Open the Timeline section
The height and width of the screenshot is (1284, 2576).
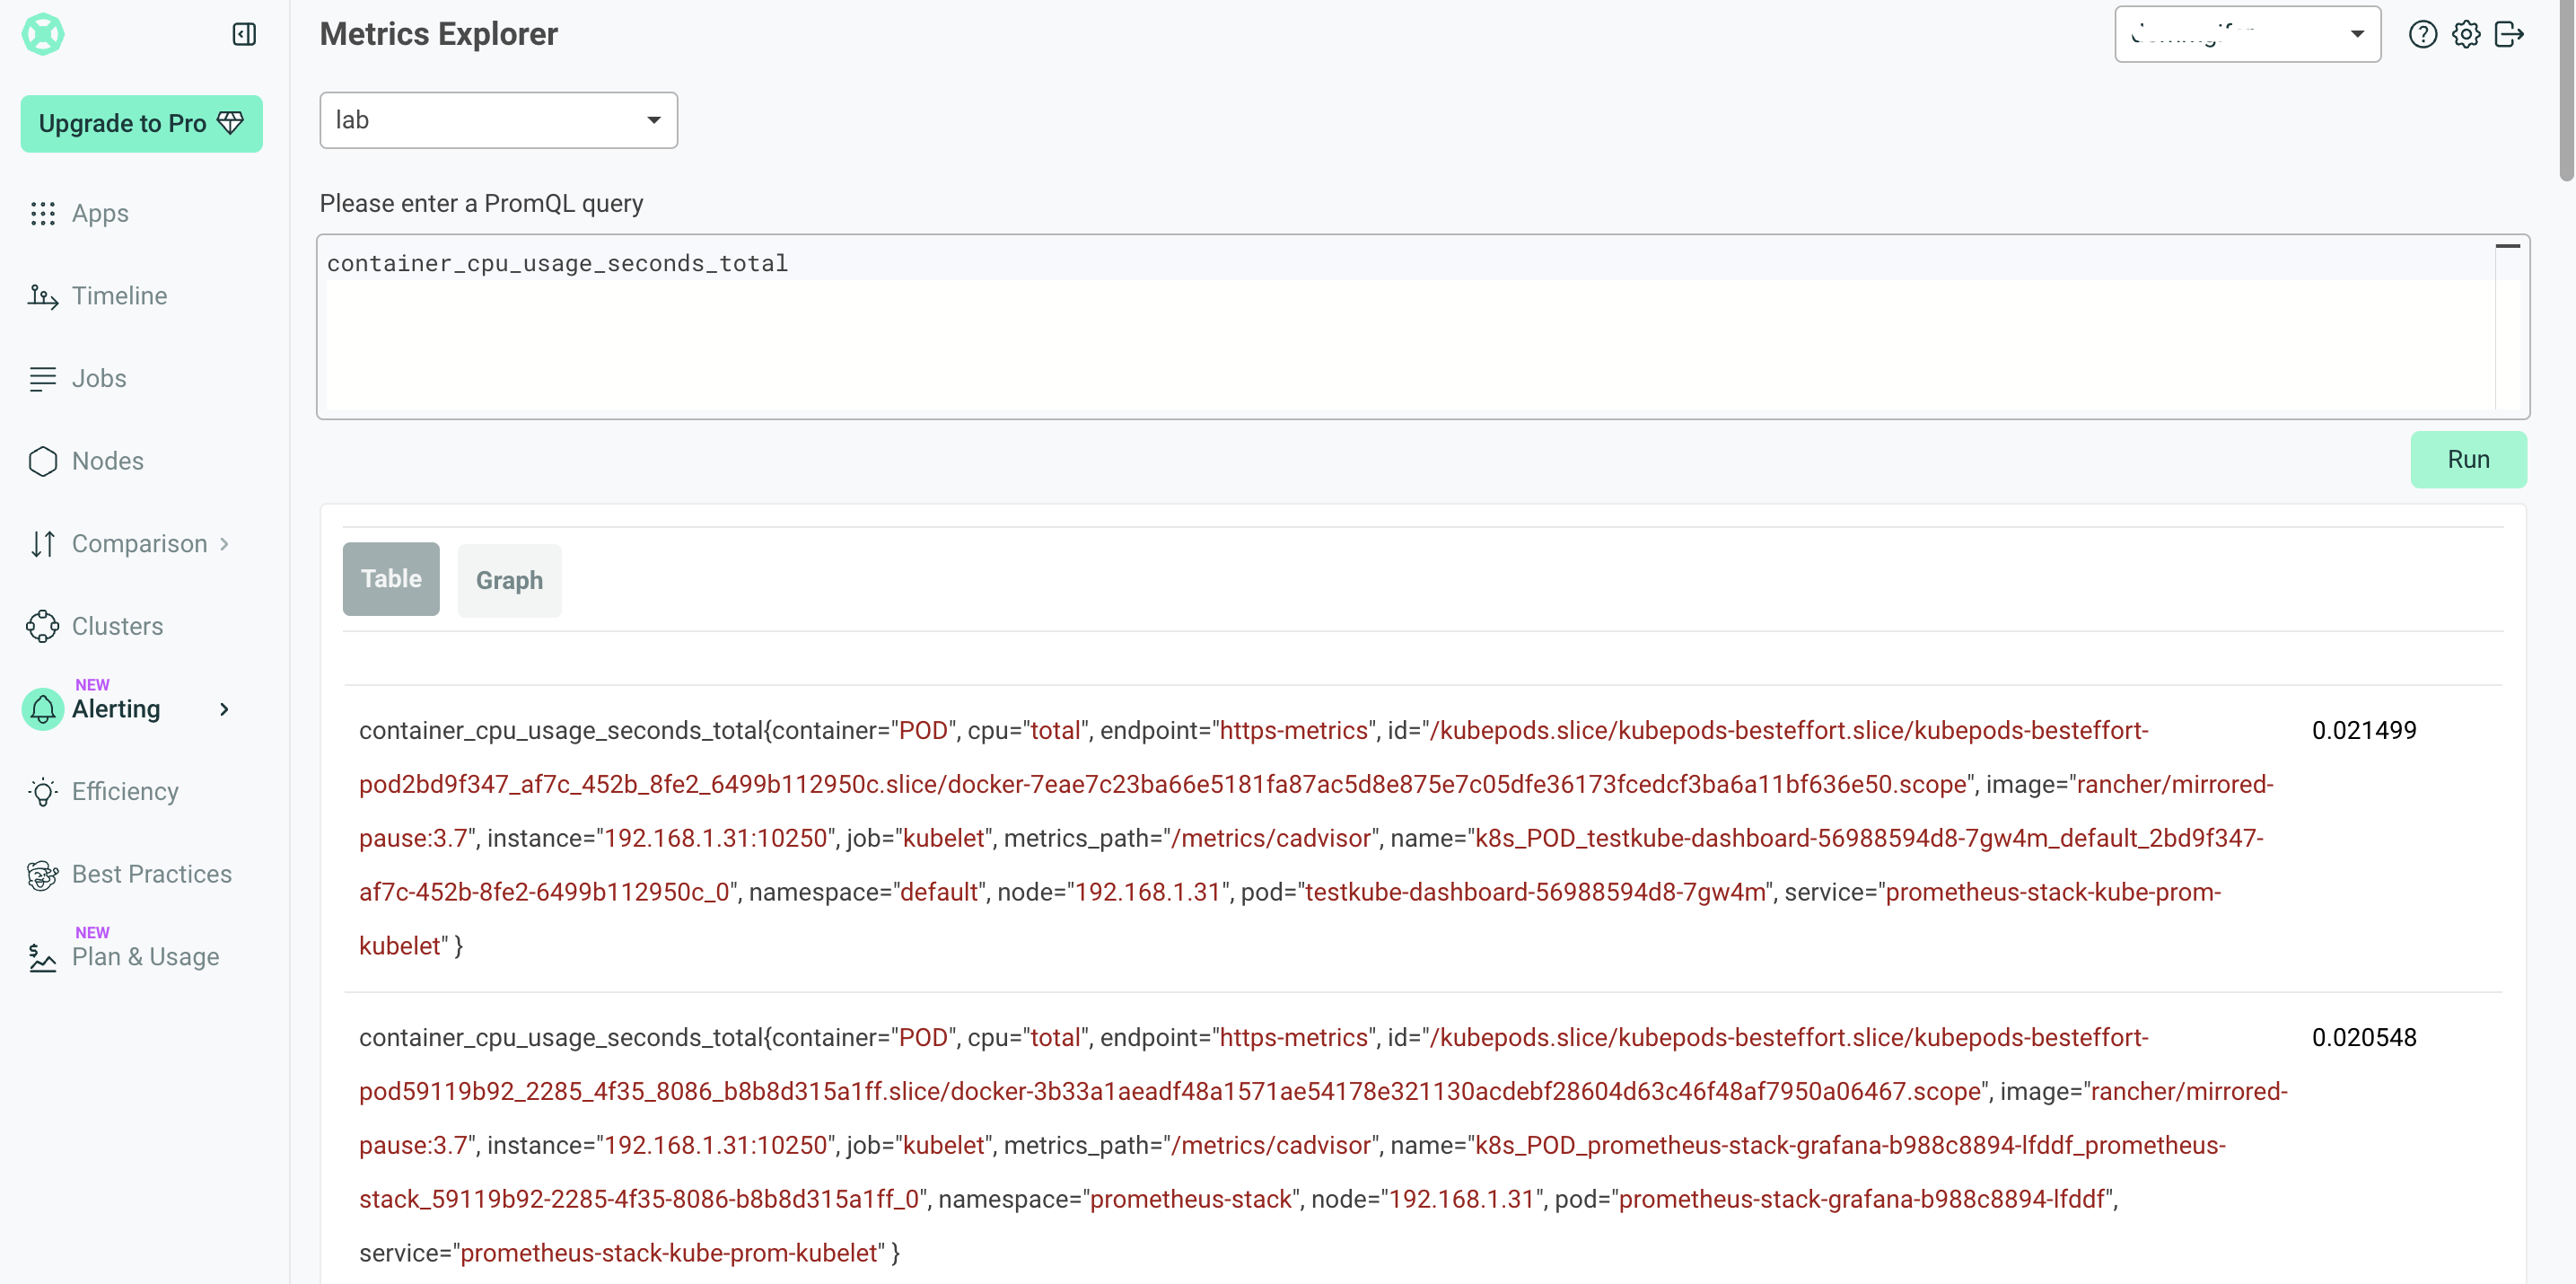pos(119,296)
